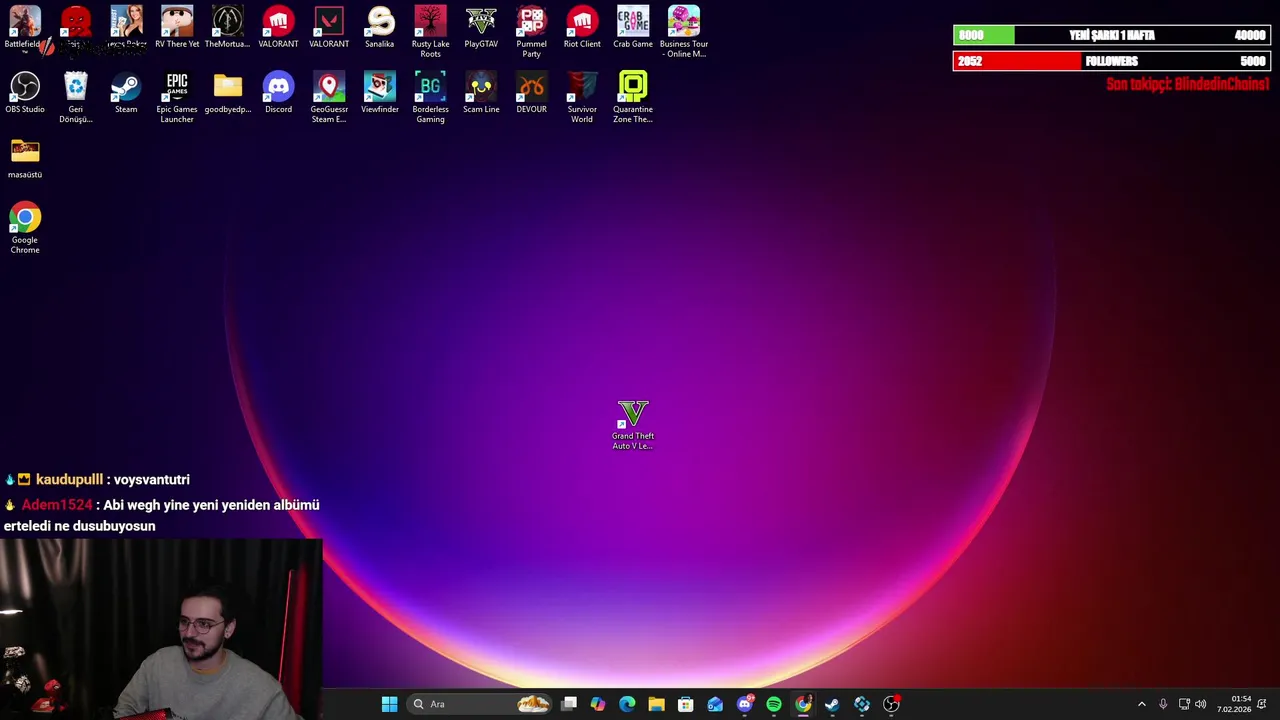Launch Steam from the desktop
Image resolution: width=1280 pixels, height=720 pixels.
pos(126,93)
